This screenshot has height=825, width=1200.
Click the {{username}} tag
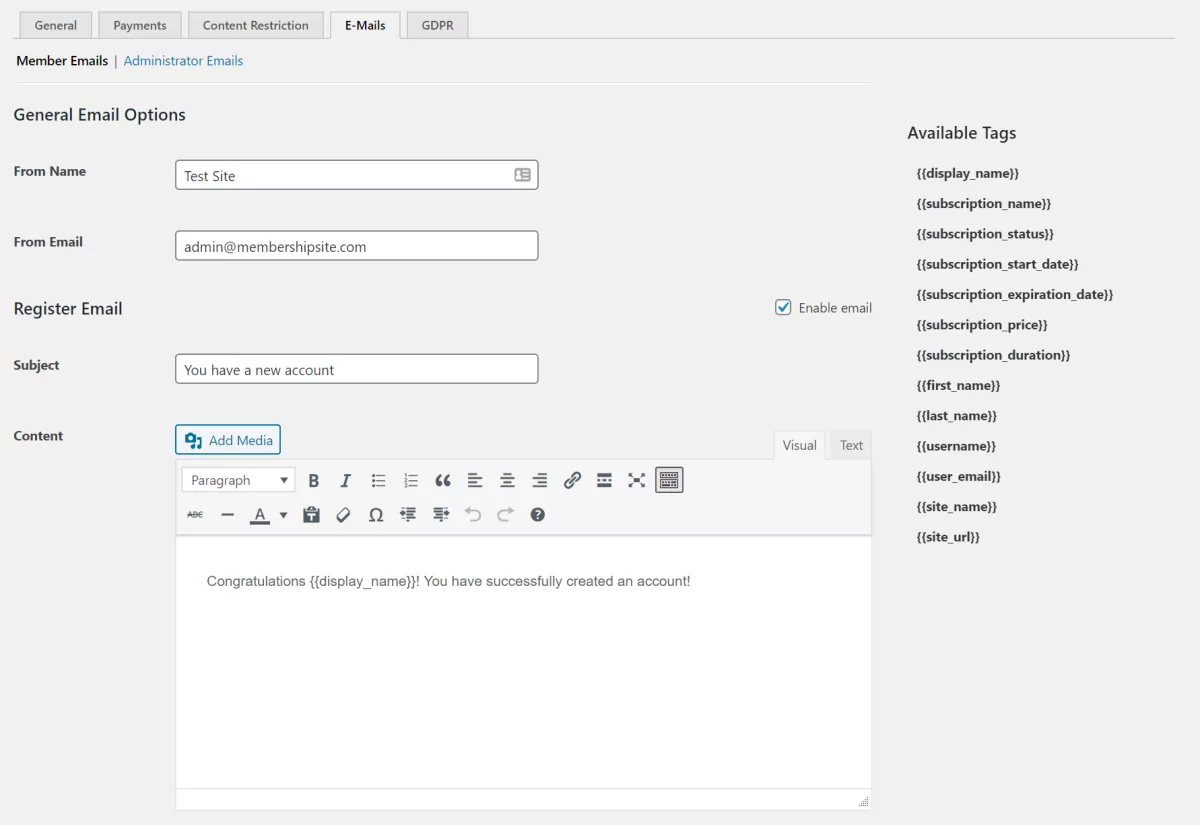956,446
